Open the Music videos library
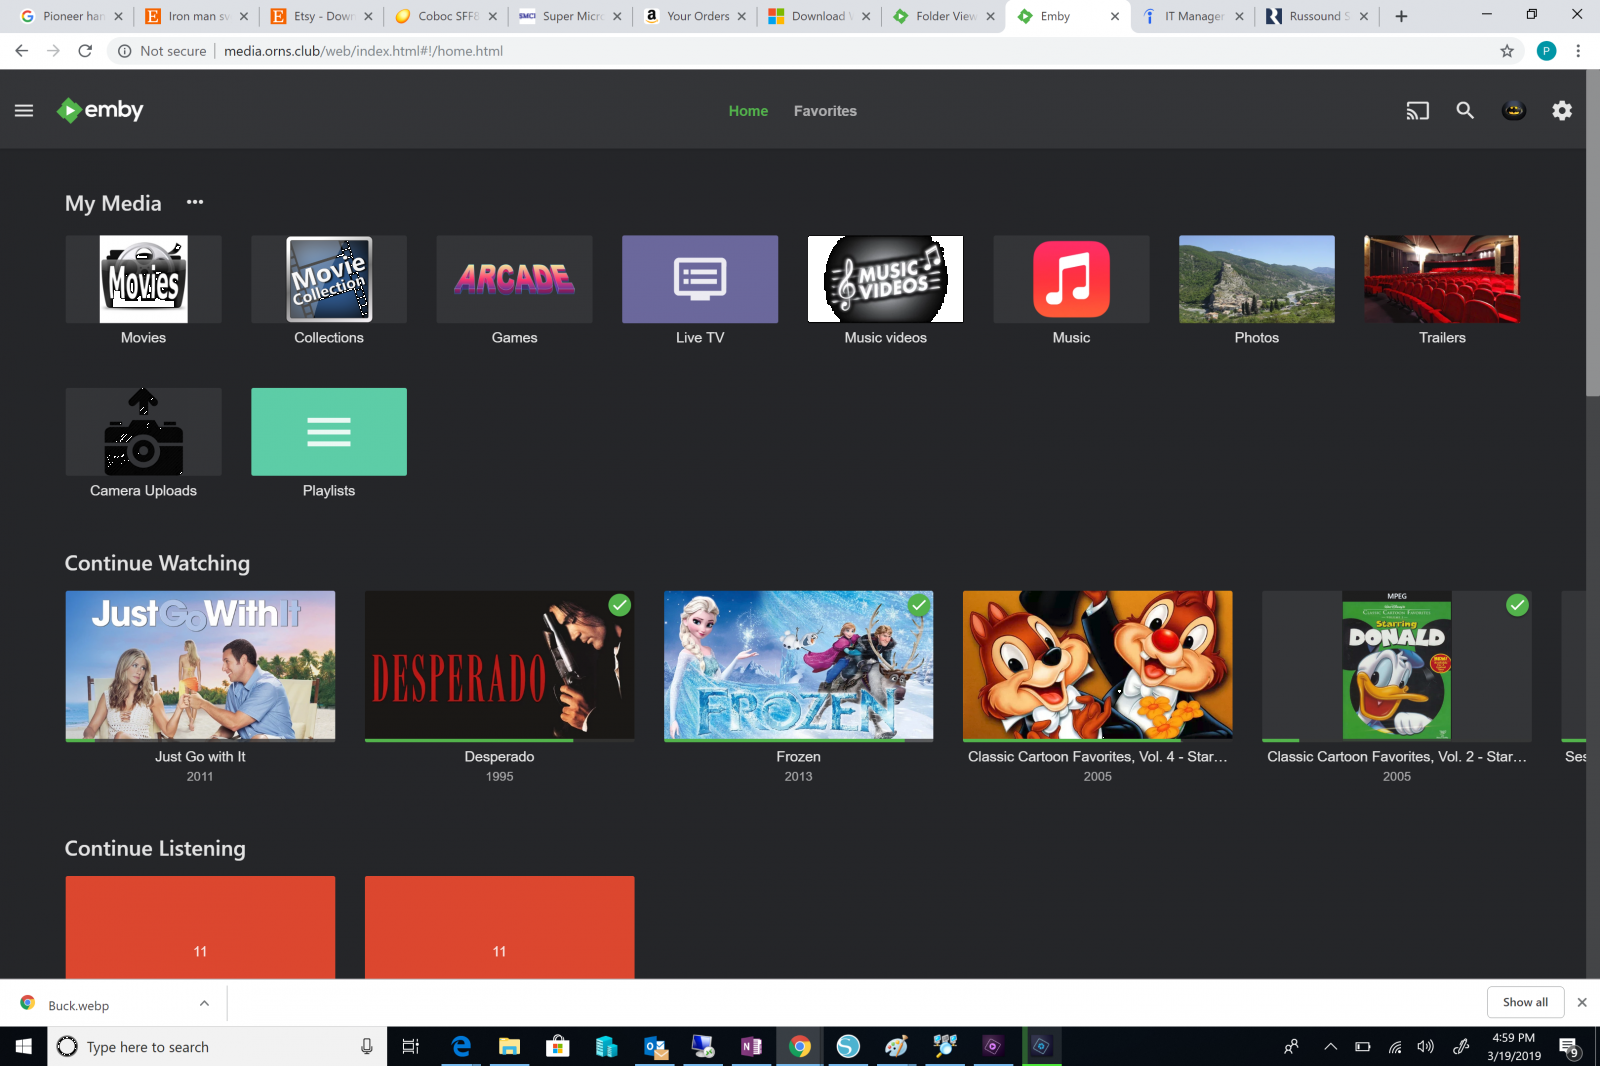 point(885,280)
